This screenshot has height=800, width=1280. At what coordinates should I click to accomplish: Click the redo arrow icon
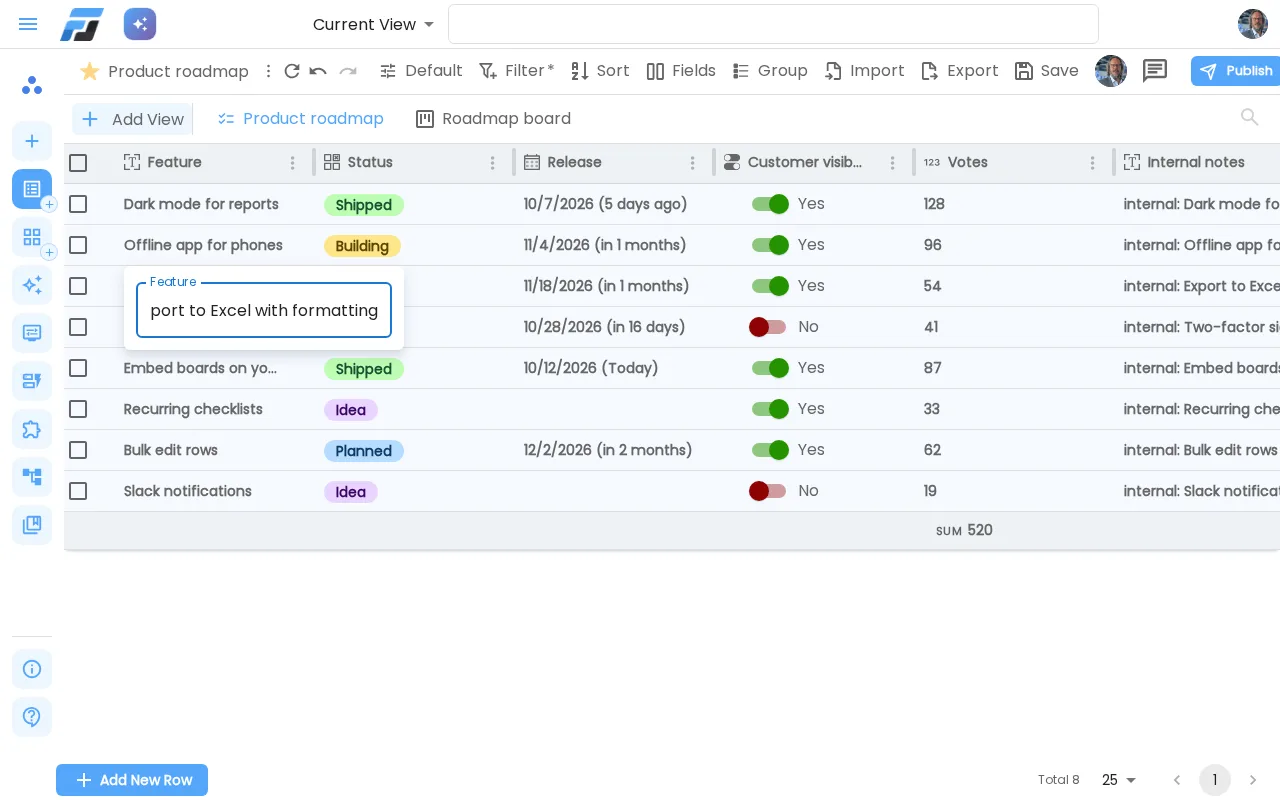(348, 71)
